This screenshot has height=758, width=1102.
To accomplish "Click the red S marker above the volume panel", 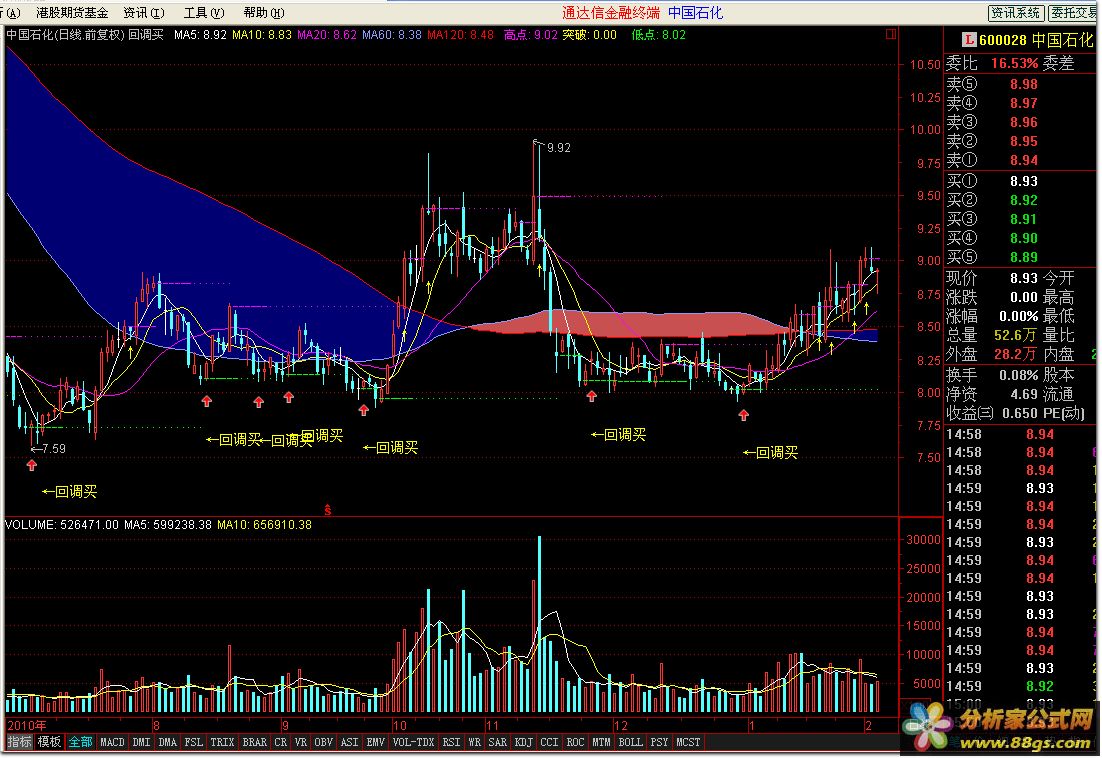I will click(x=328, y=510).
